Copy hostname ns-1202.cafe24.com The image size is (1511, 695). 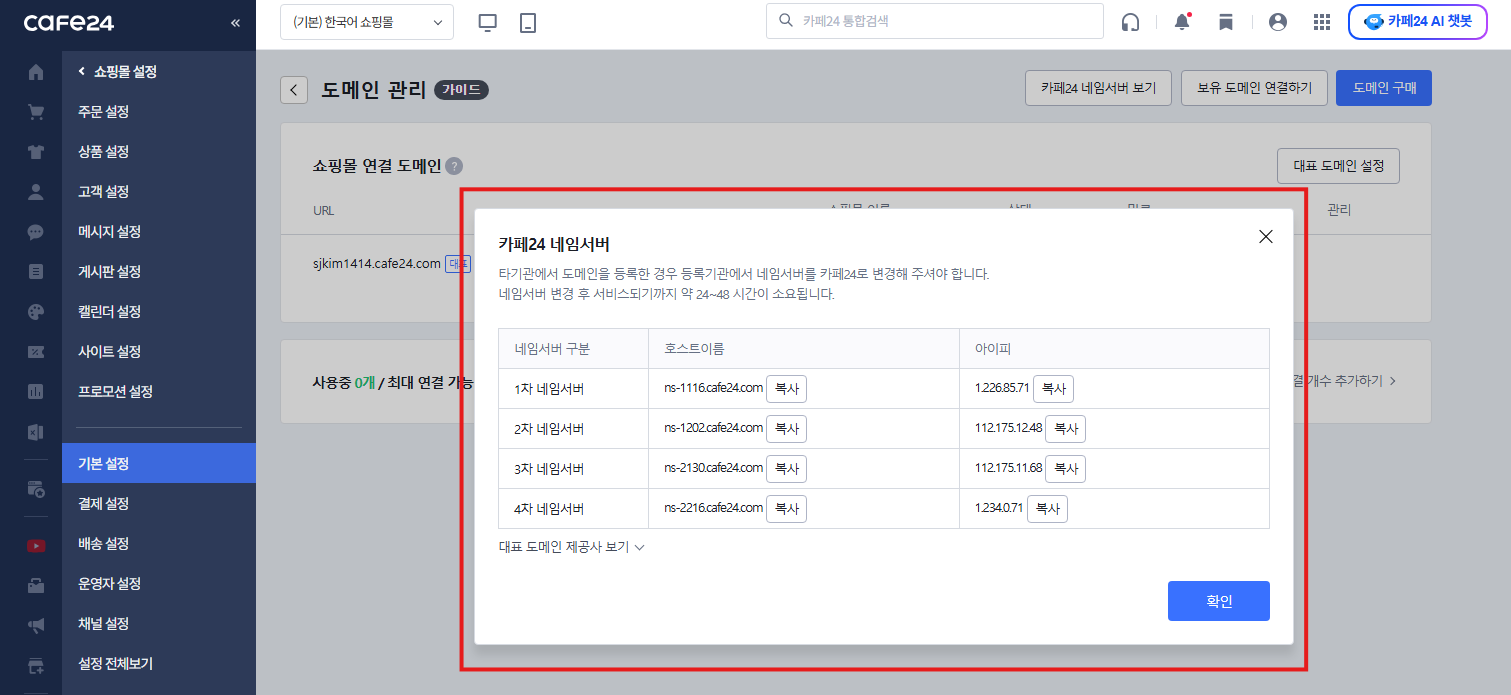(786, 429)
